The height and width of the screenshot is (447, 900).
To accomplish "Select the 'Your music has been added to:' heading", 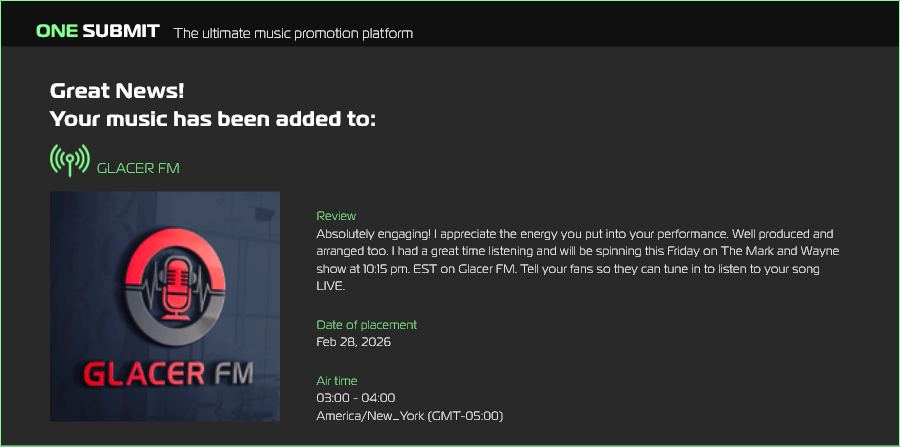I will (213, 119).
